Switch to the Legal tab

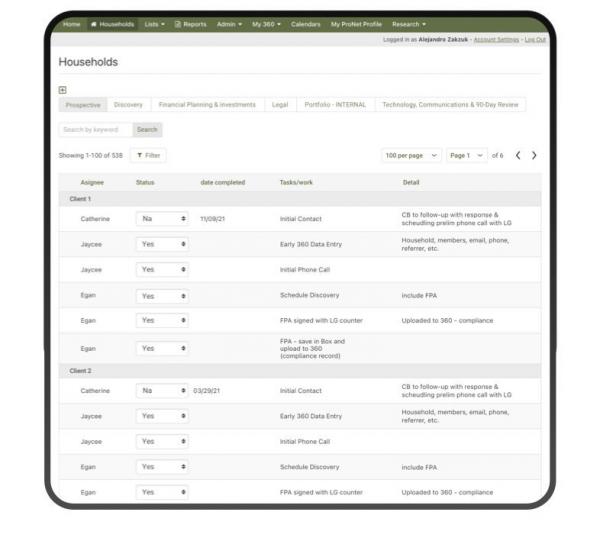click(280, 105)
